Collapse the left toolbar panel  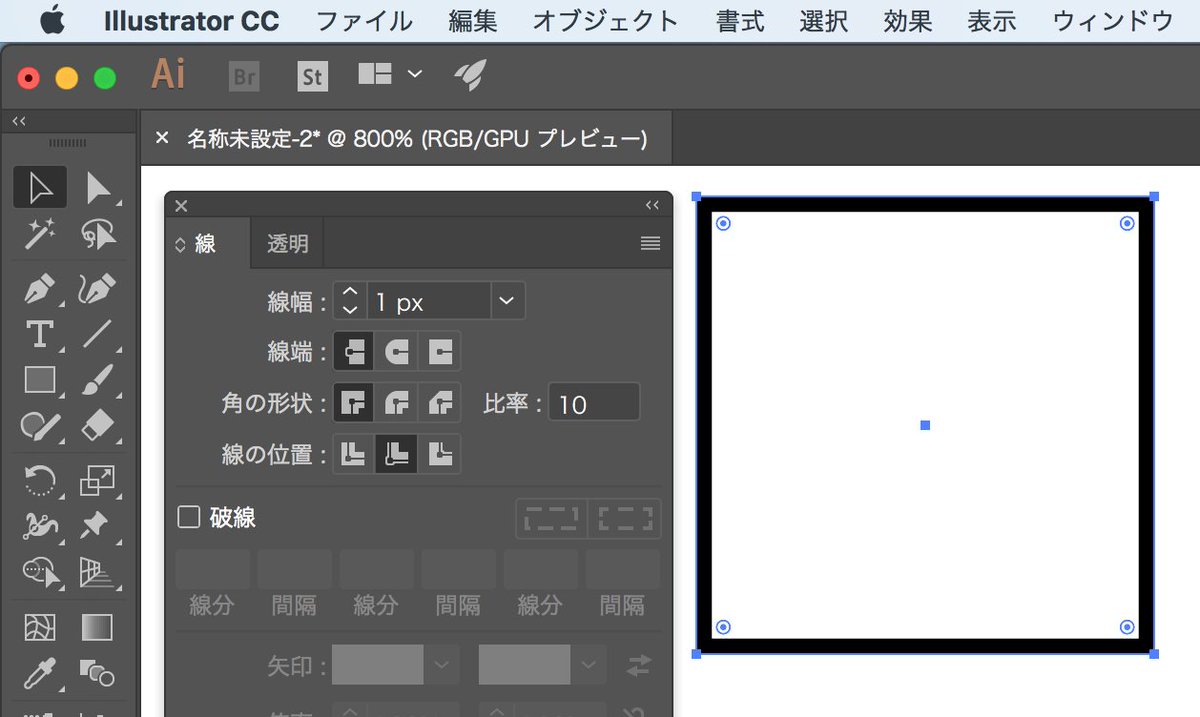[18, 120]
